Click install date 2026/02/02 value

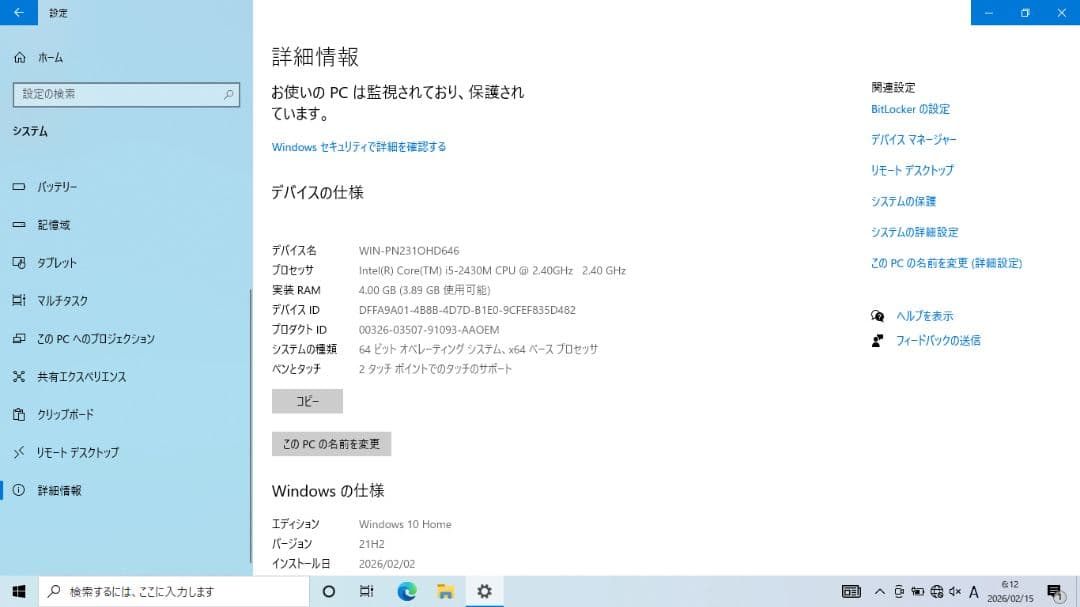386,564
